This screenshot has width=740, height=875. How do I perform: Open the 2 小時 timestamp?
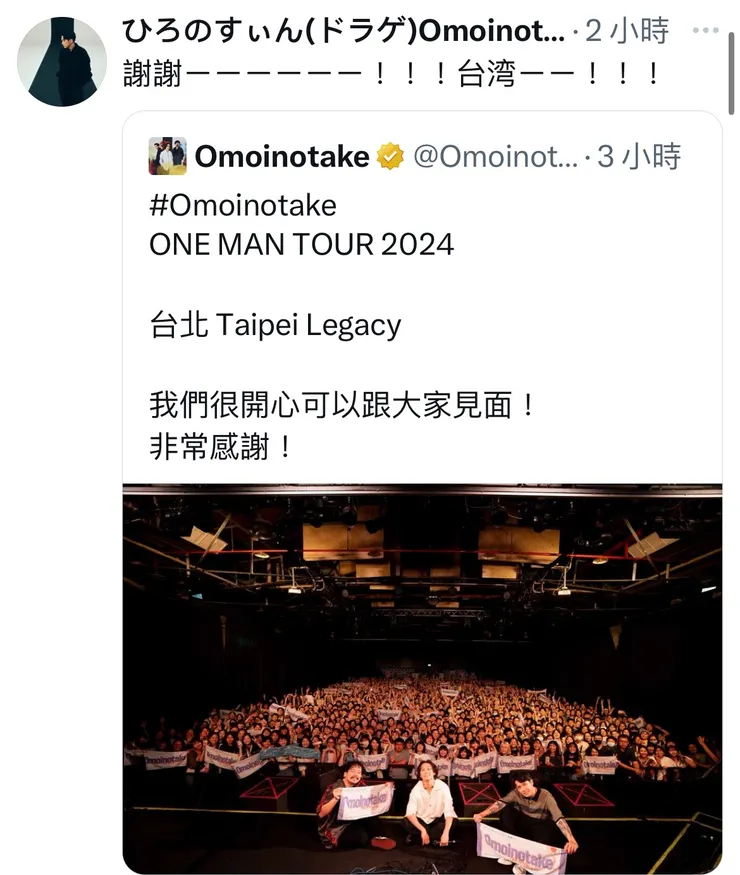coord(627,31)
